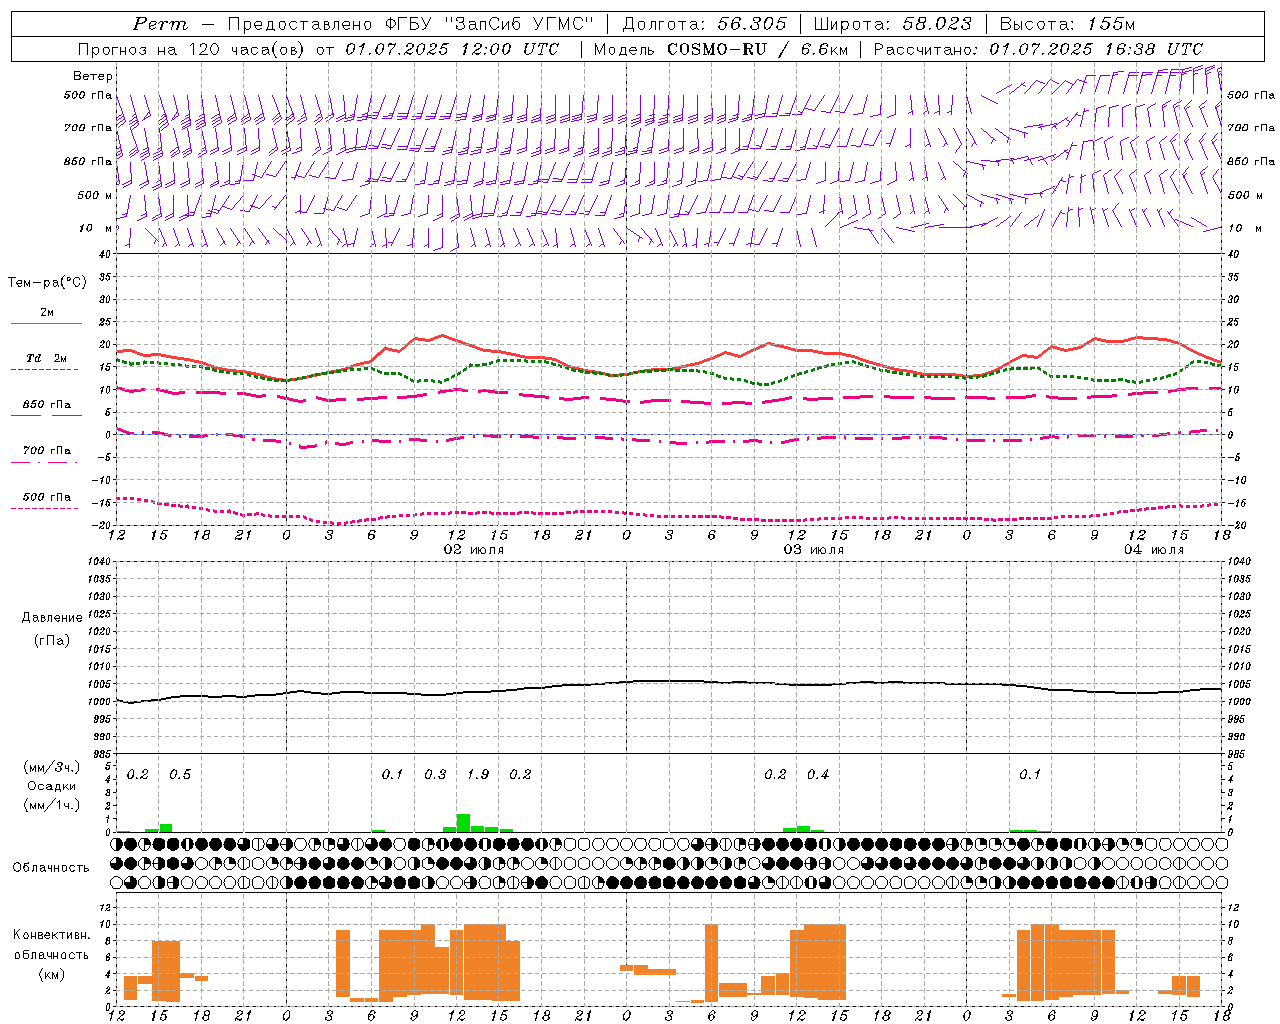Click the "Высота: 155м" elevation value
Viewport: 1280px width, 1024px height.
(x=1067, y=24)
